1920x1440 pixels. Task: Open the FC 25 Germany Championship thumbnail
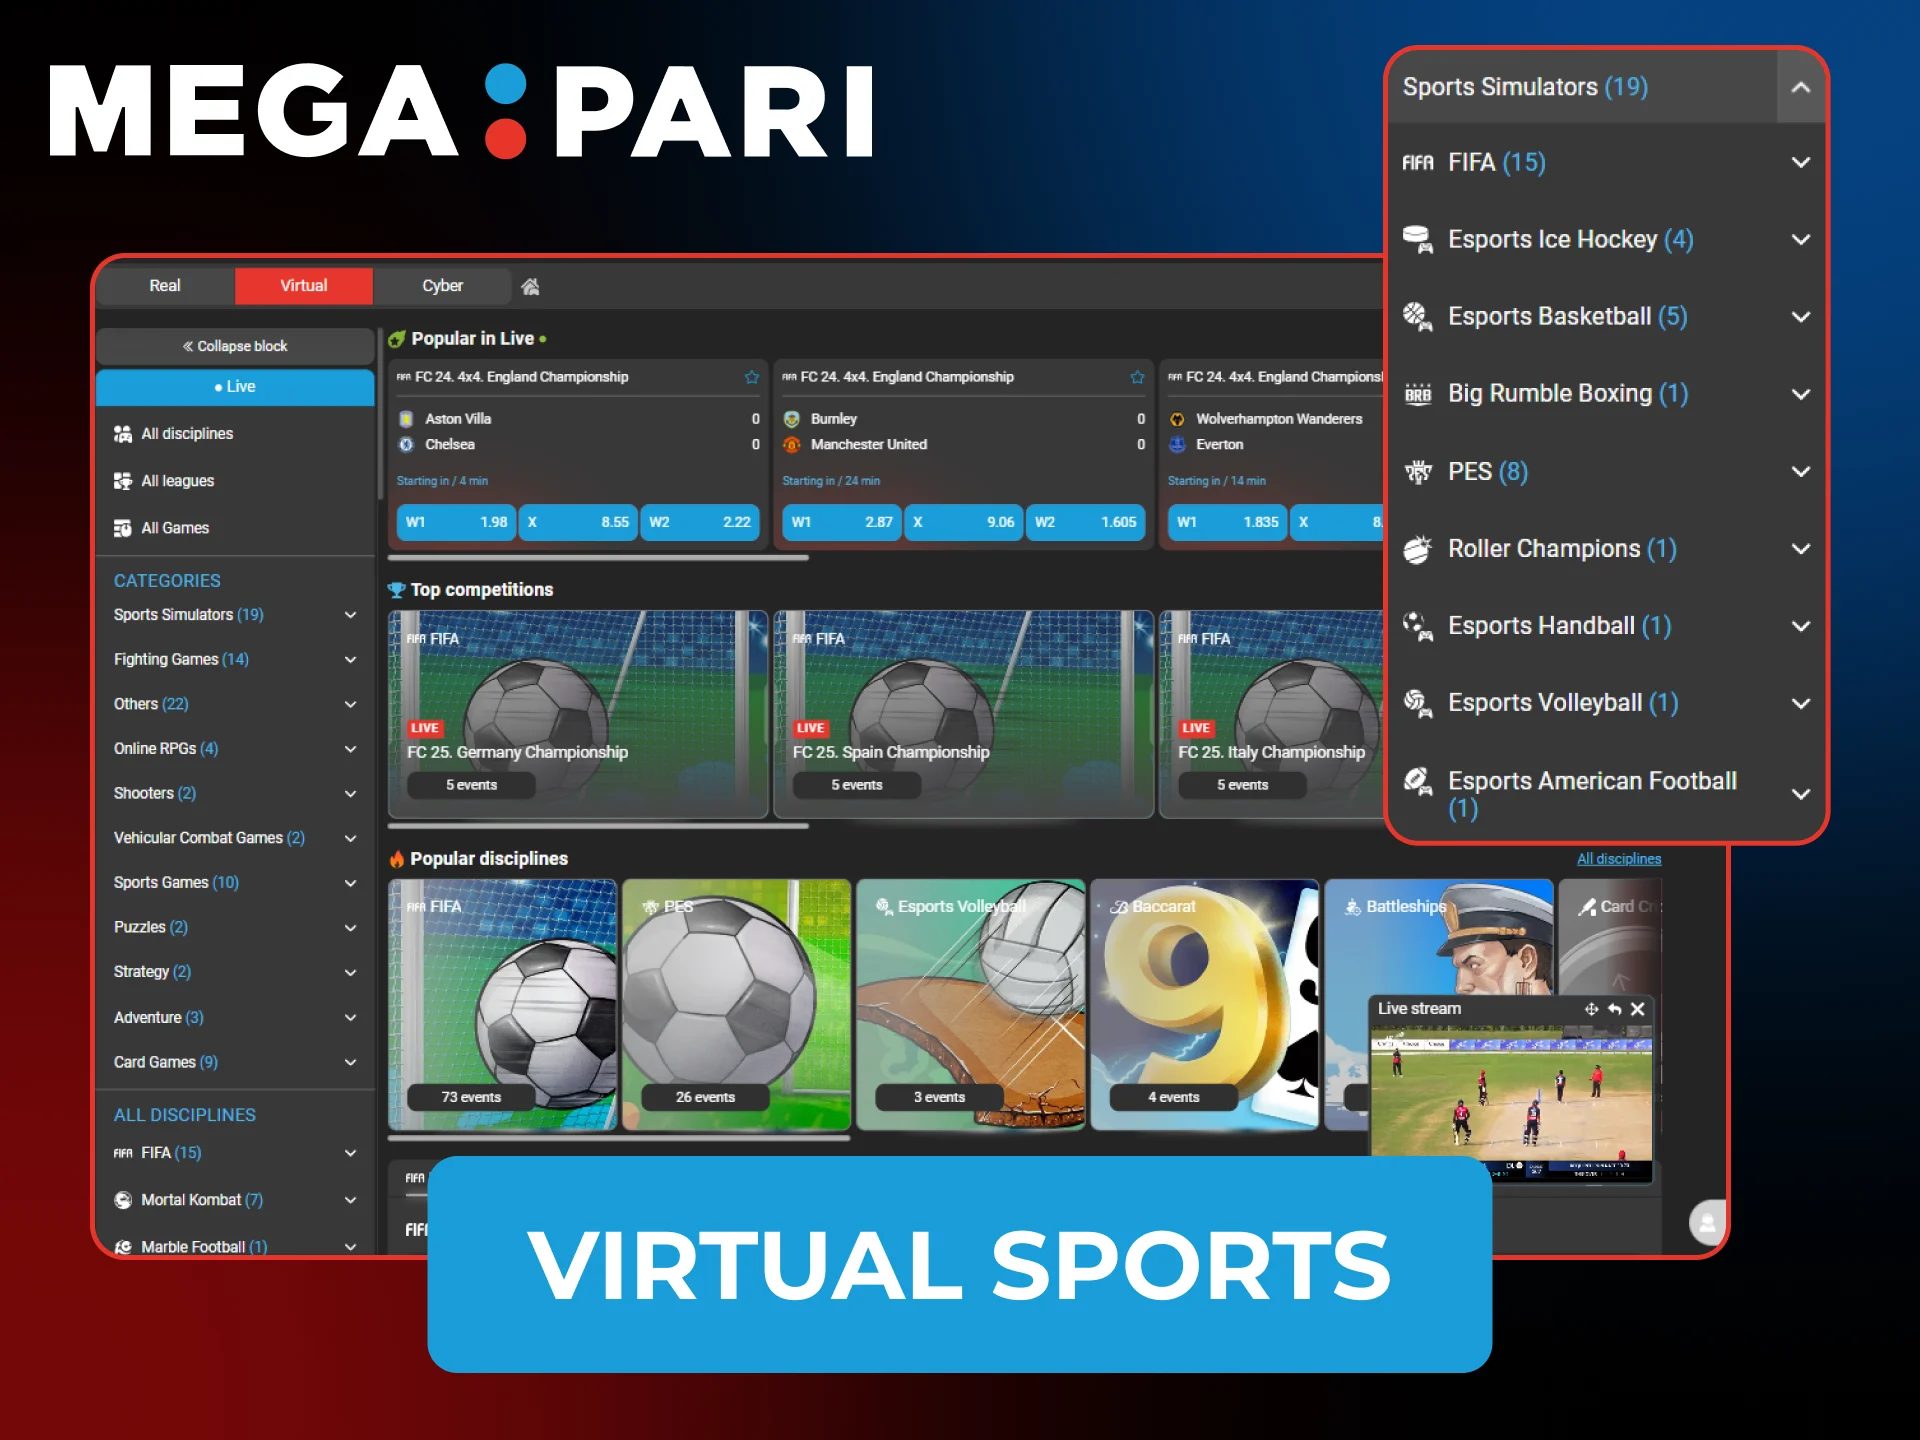(578, 713)
